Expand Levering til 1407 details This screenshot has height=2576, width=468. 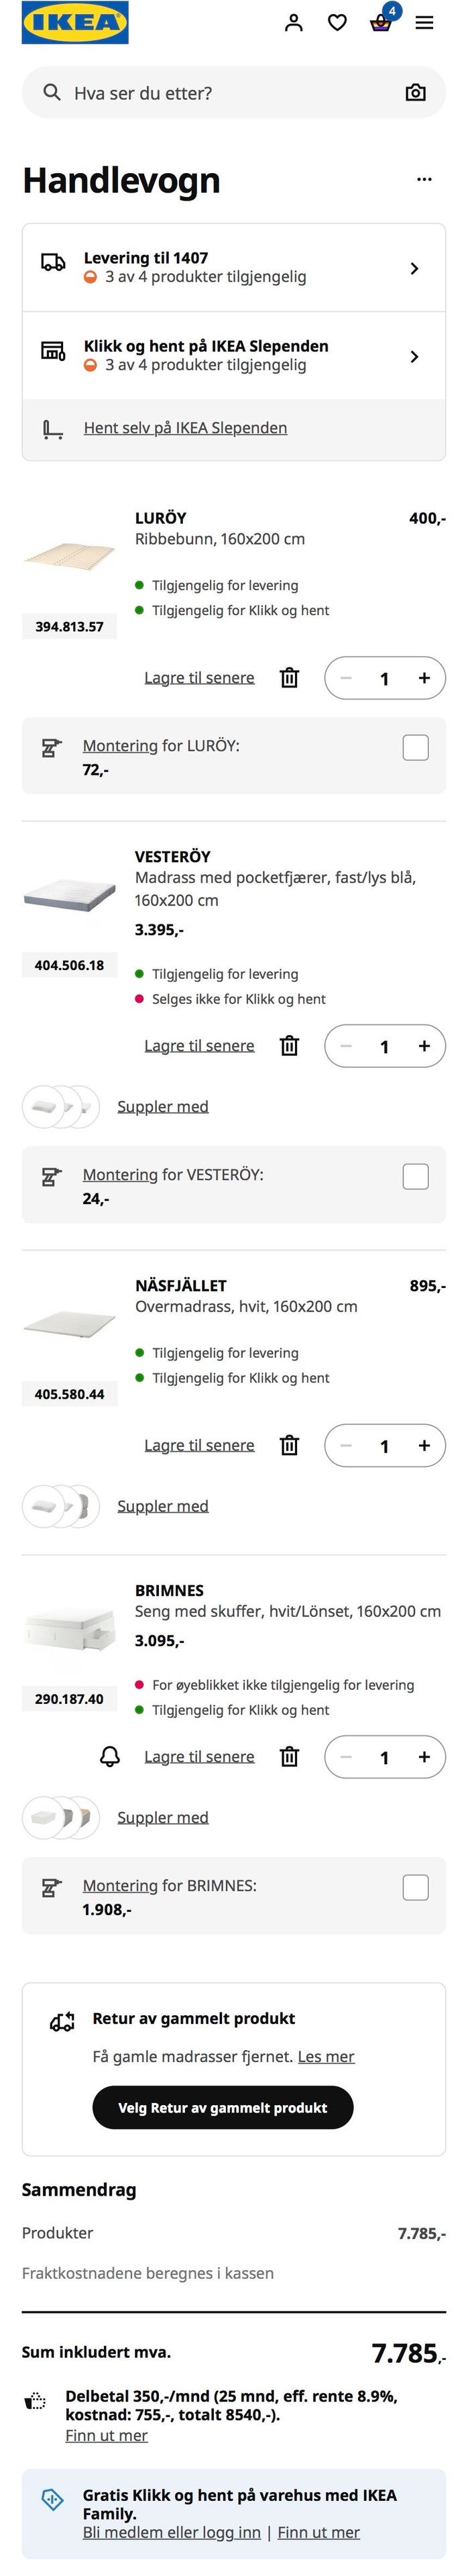click(414, 268)
